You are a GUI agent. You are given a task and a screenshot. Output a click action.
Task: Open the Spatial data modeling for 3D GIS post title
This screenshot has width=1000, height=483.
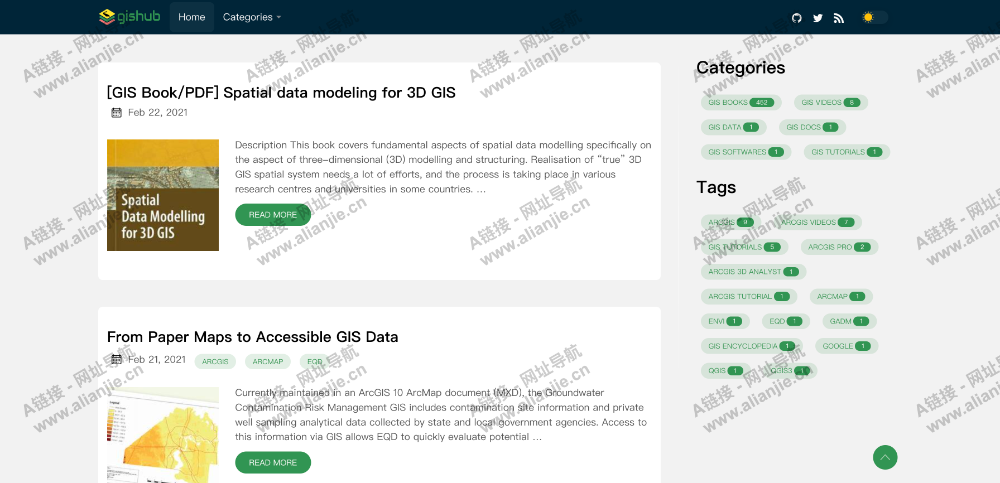(x=281, y=93)
